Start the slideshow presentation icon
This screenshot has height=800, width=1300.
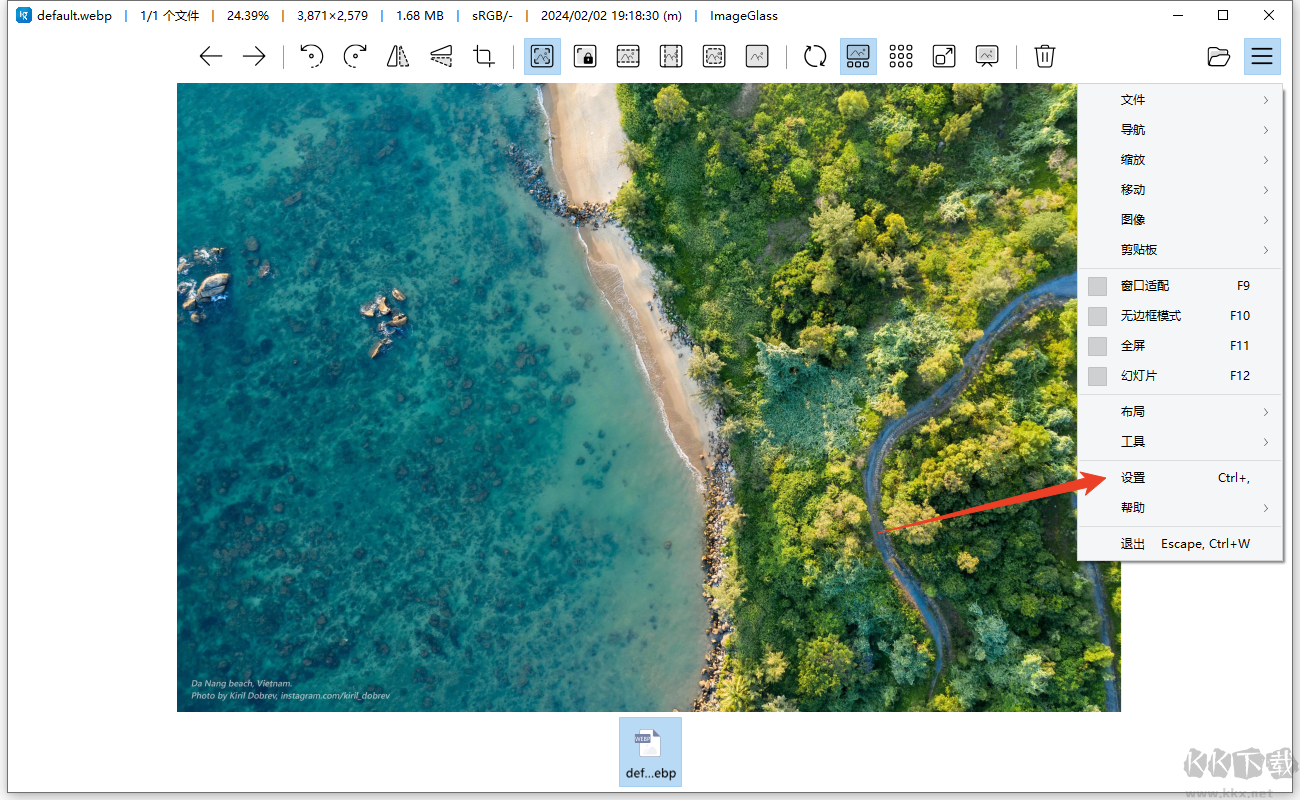pyautogui.click(x=987, y=56)
